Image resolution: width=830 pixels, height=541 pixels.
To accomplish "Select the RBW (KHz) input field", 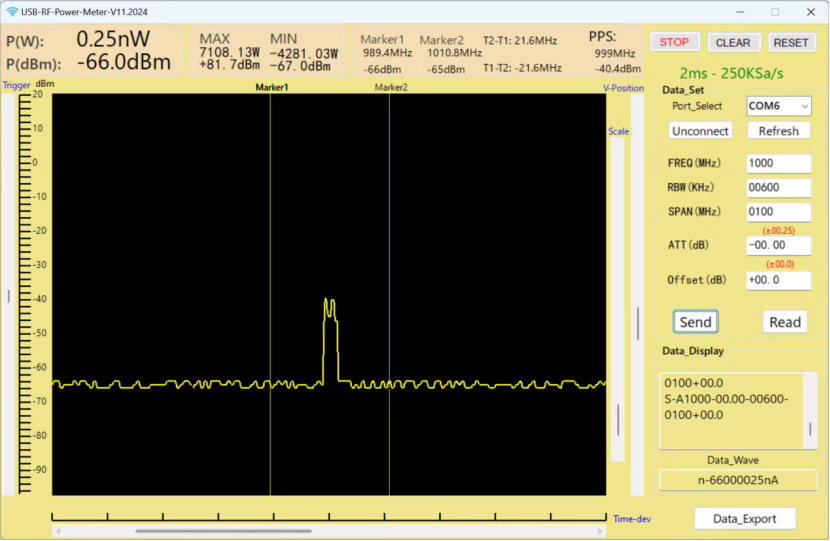I will [x=778, y=188].
